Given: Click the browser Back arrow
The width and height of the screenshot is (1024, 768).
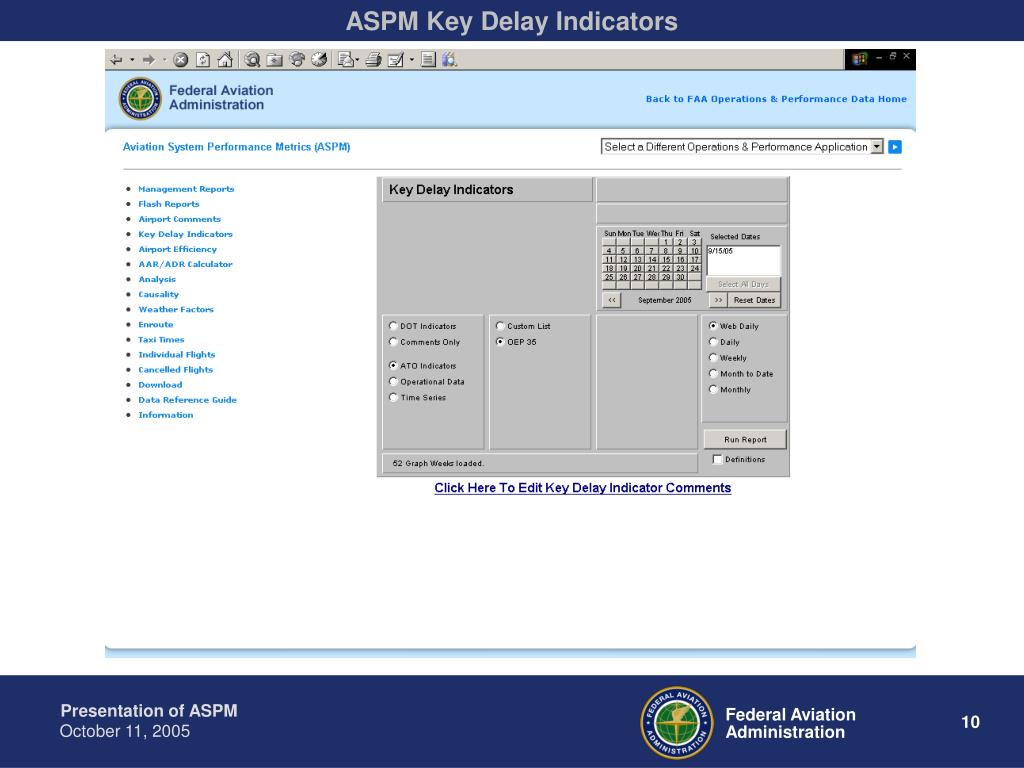Looking at the screenshot, I should pyautogui.click(x=116, y=60).
